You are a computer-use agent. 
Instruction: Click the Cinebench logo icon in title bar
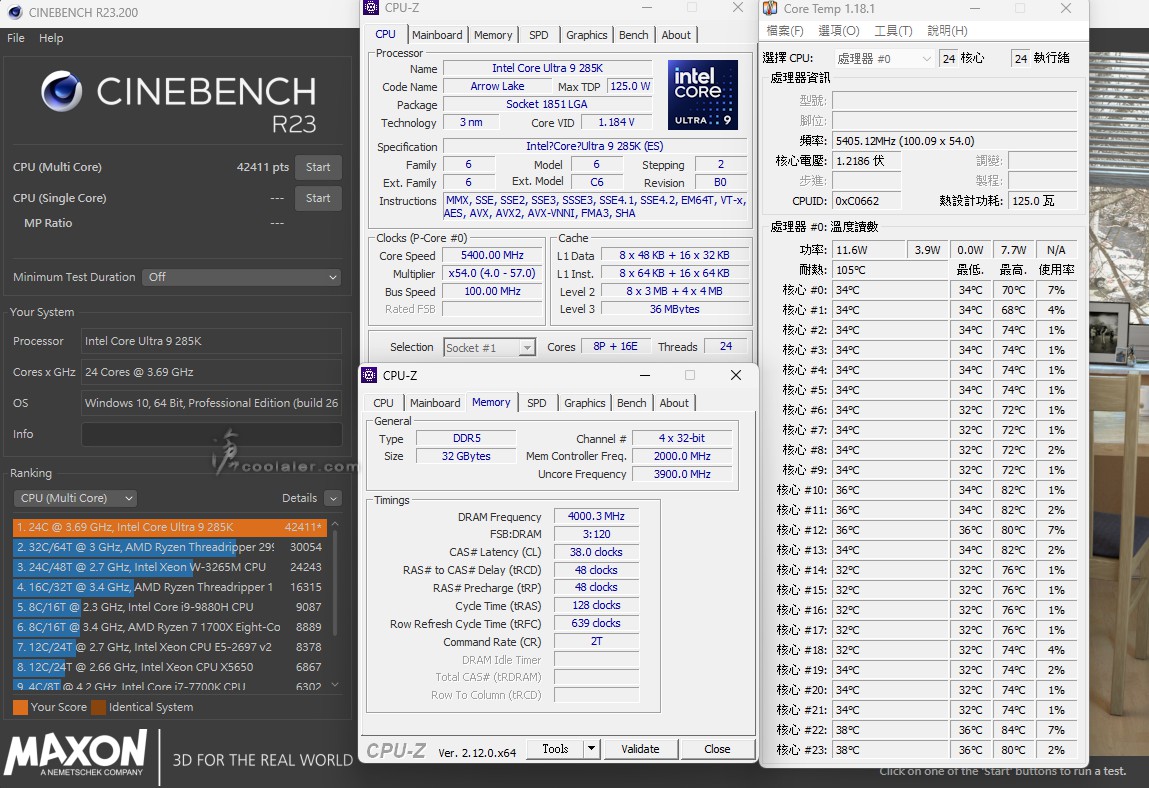pyautogui.click(x=15, y=12)
